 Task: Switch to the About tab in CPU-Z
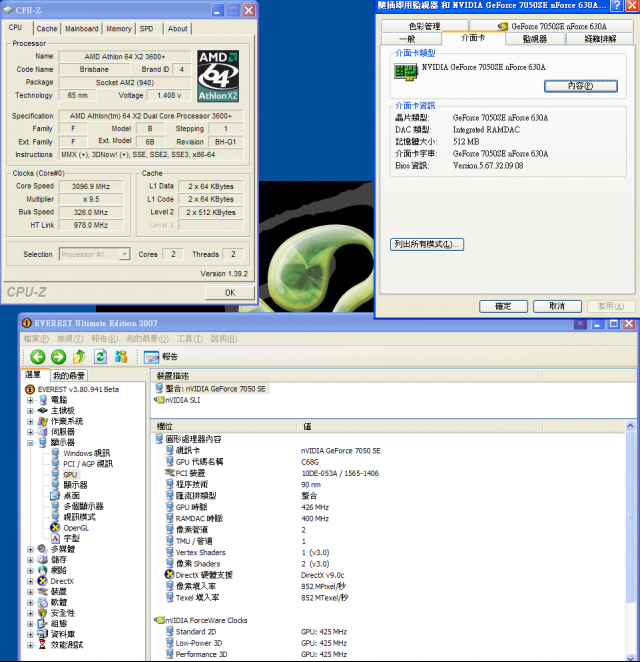pyautogui.click(x=177, y=29)
